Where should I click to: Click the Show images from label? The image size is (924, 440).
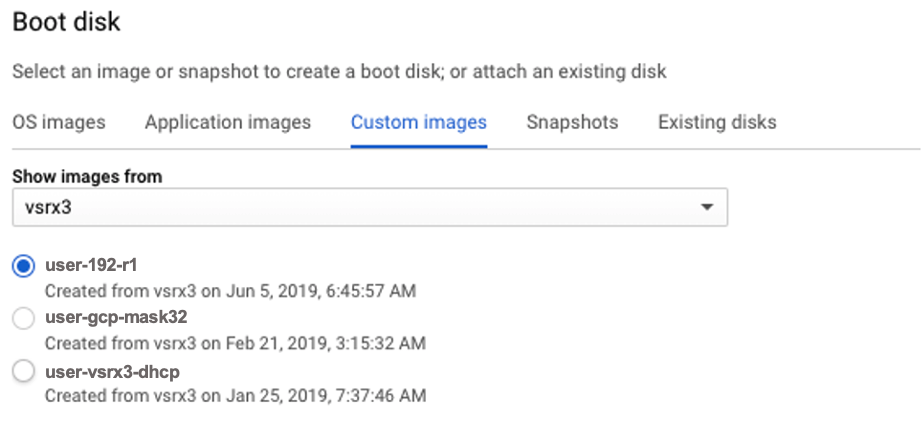[87, 177]
